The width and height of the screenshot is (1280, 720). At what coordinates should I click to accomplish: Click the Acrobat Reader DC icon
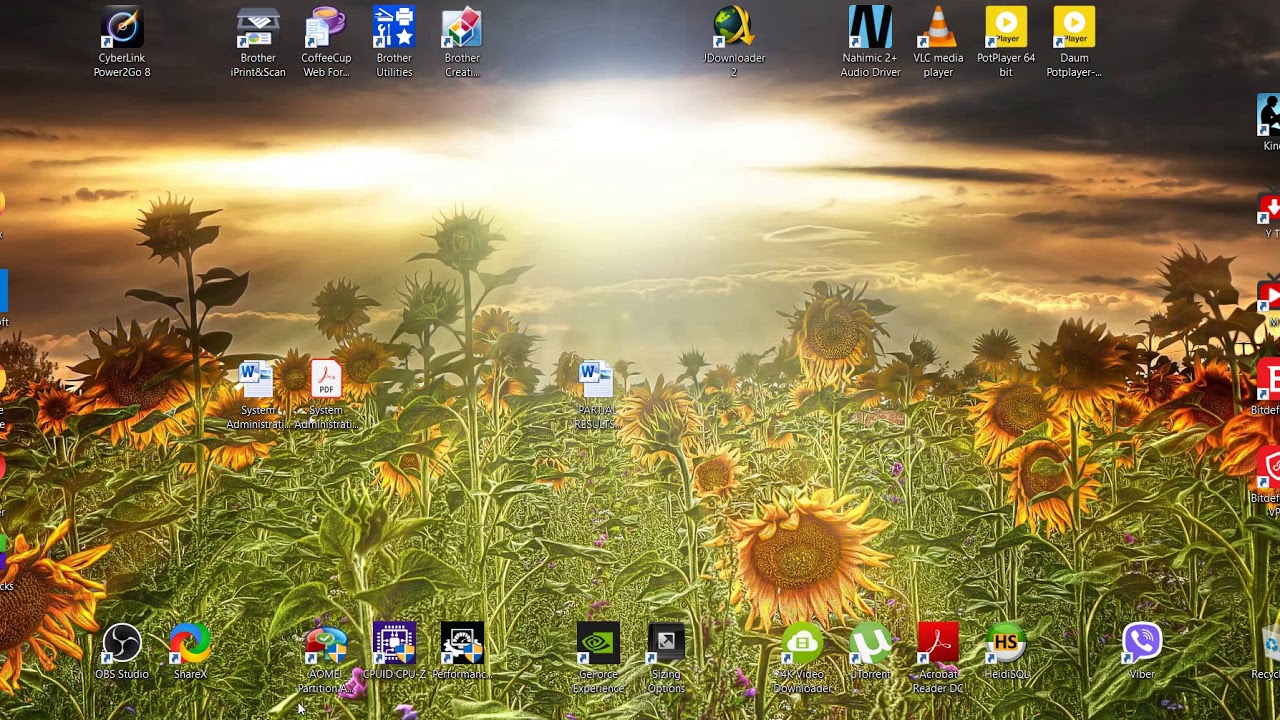938,644
